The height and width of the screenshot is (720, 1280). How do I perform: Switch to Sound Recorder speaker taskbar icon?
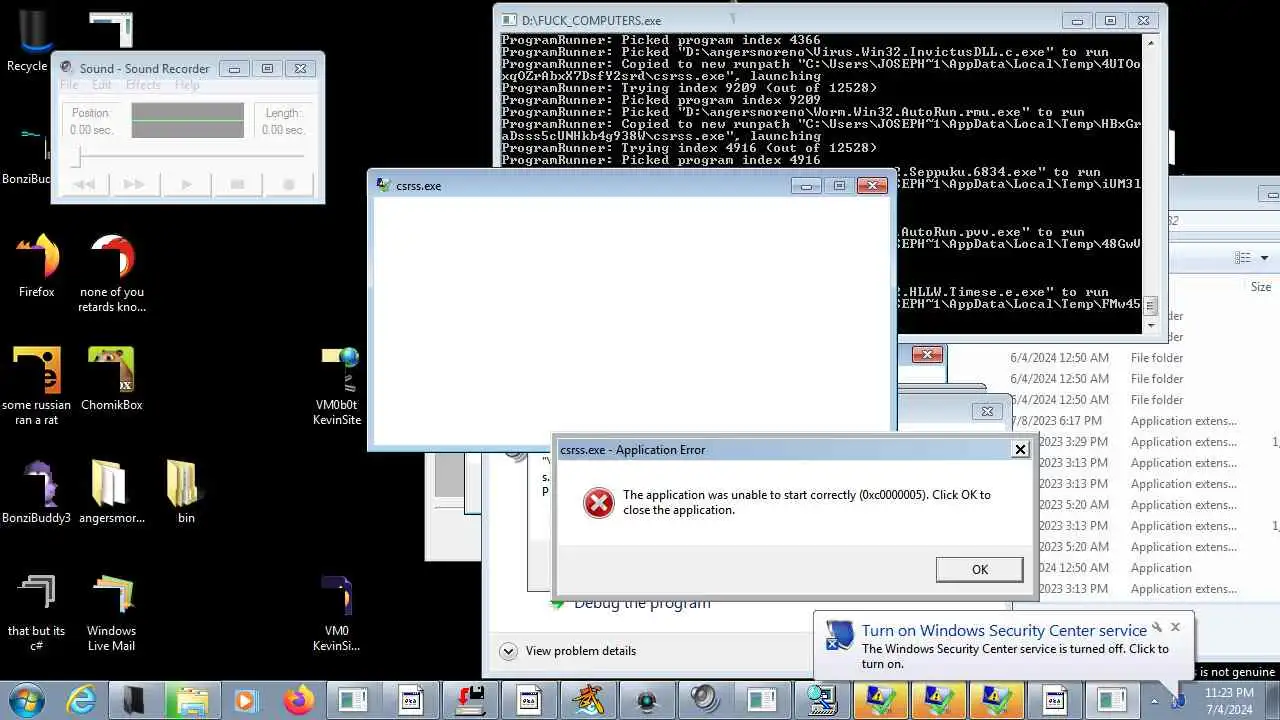pos(704,700)
